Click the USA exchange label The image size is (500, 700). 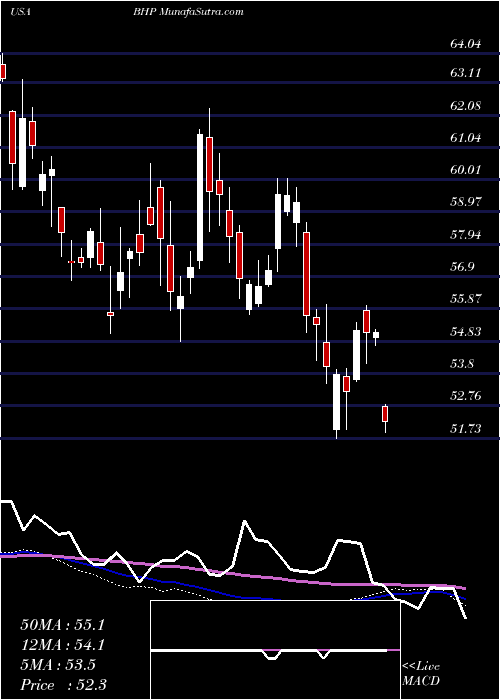(x=21, y=12)
